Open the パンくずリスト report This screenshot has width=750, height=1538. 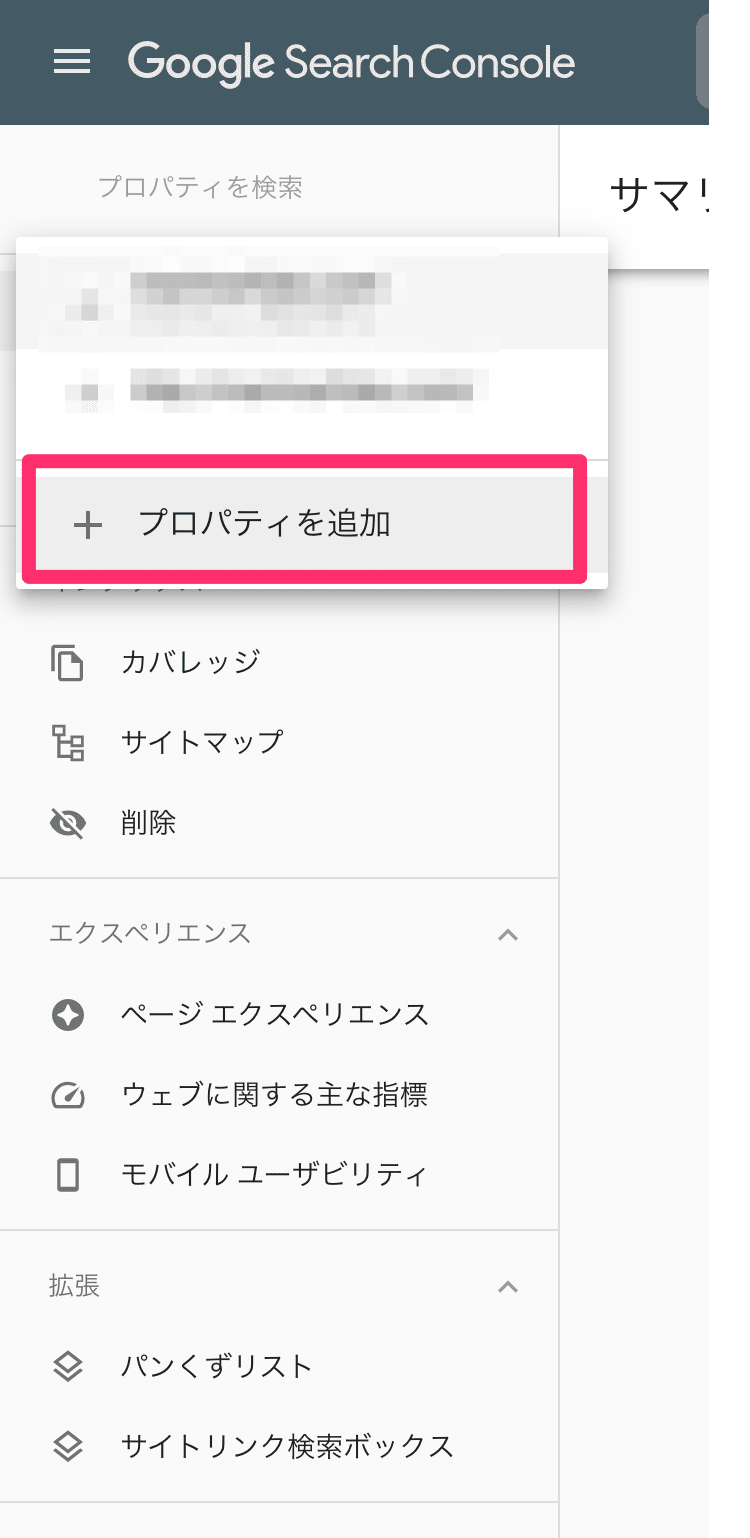(x=217, y=1366)
